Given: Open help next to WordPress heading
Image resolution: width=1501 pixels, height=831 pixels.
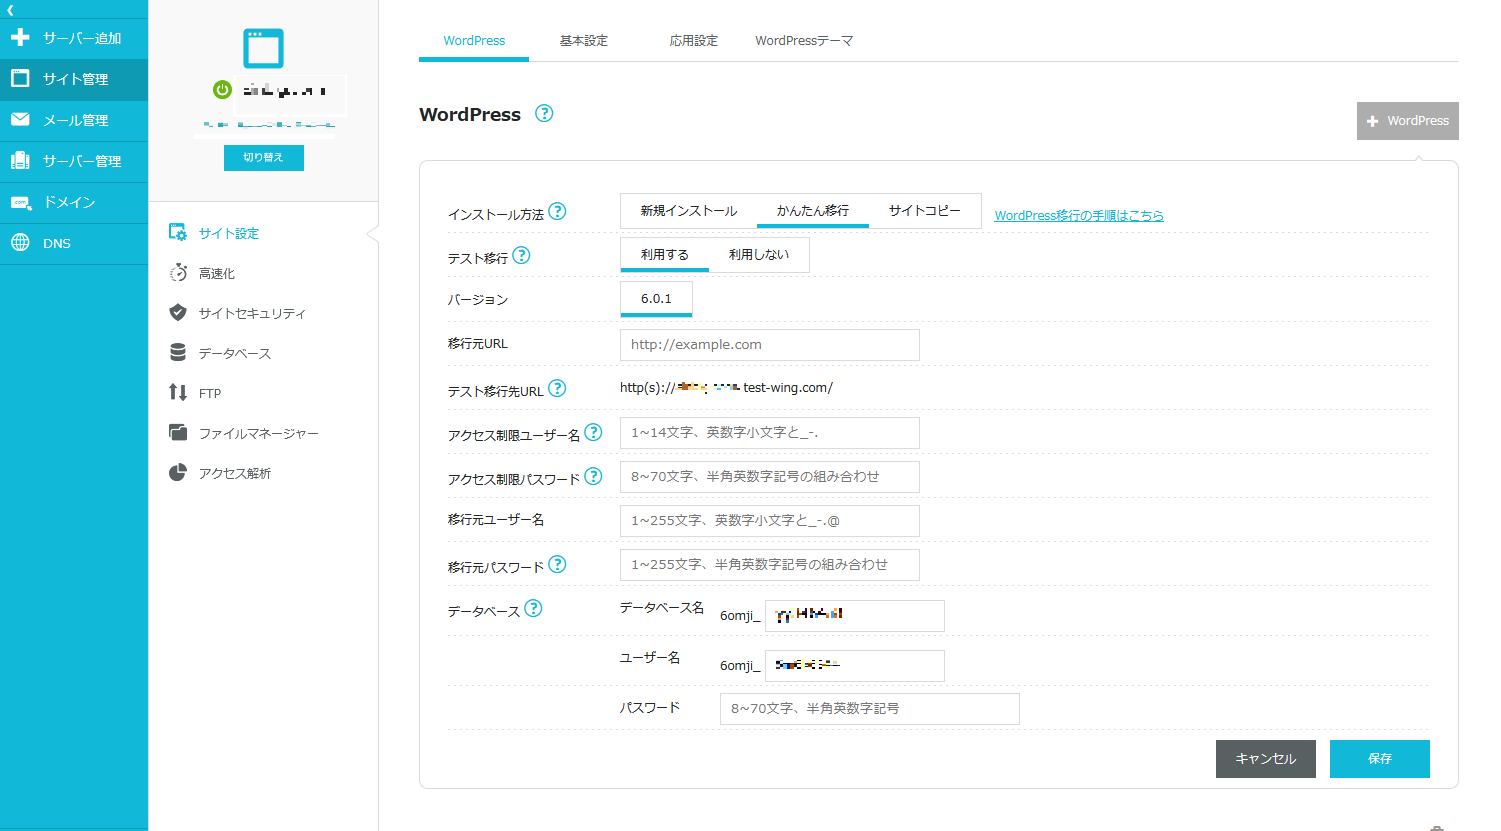Looking at the screenshot, I should click(x=544, y=113).
